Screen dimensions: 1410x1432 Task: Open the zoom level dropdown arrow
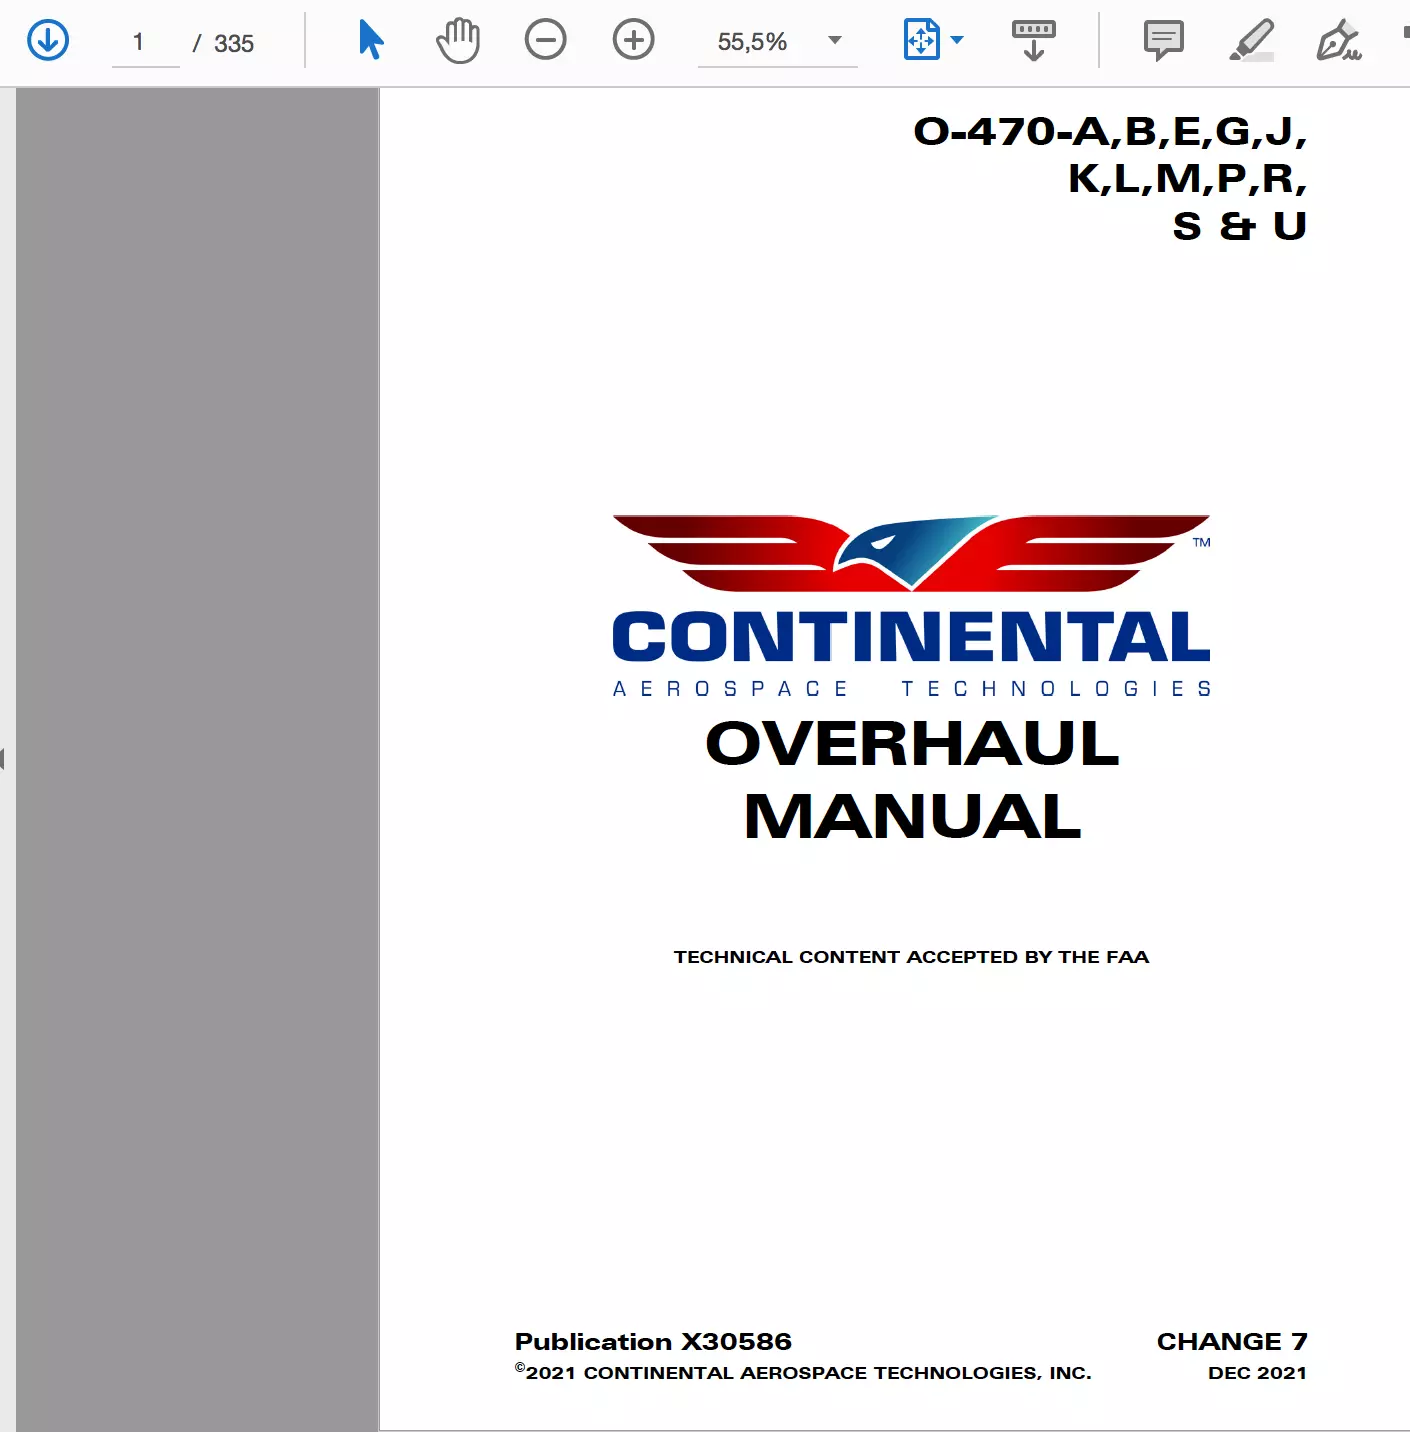835,41
